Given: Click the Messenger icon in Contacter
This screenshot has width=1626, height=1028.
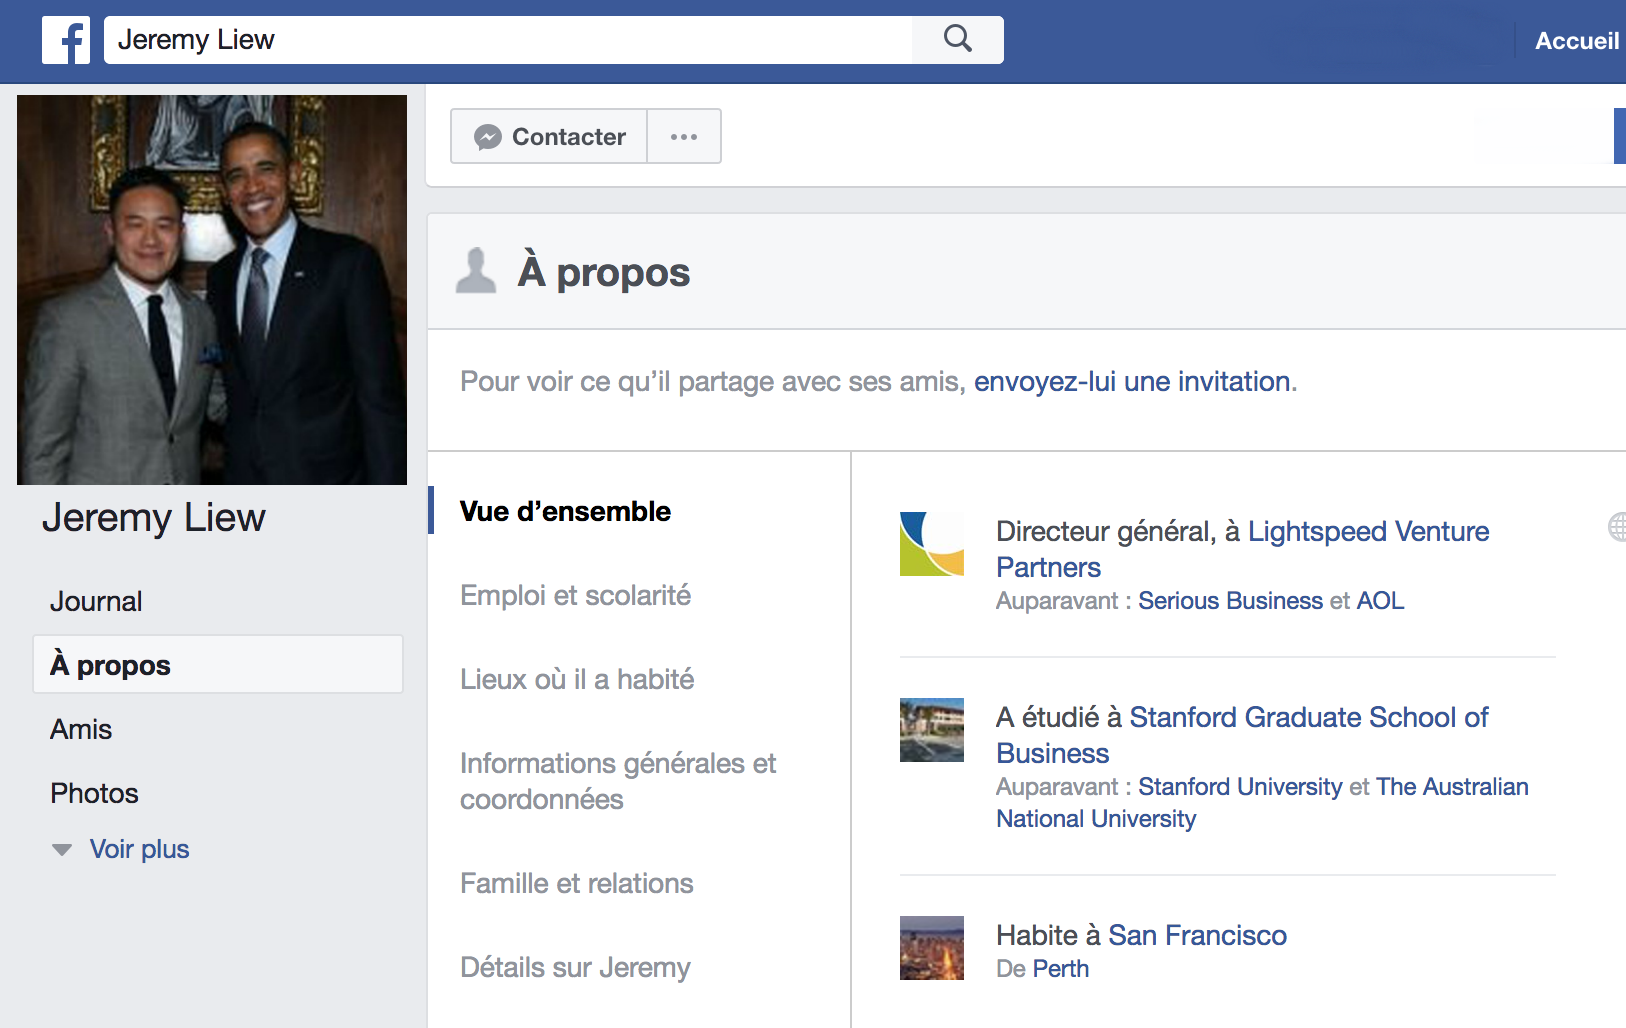Looking at the screenshot, I should (x=488, y=137).
